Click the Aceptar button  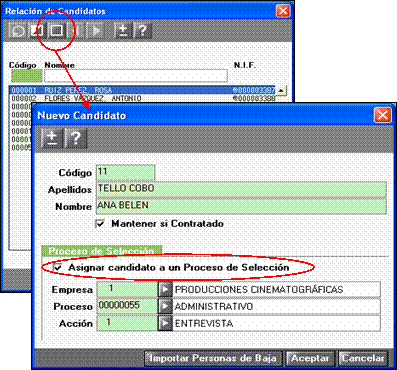[x=310, y=358]
